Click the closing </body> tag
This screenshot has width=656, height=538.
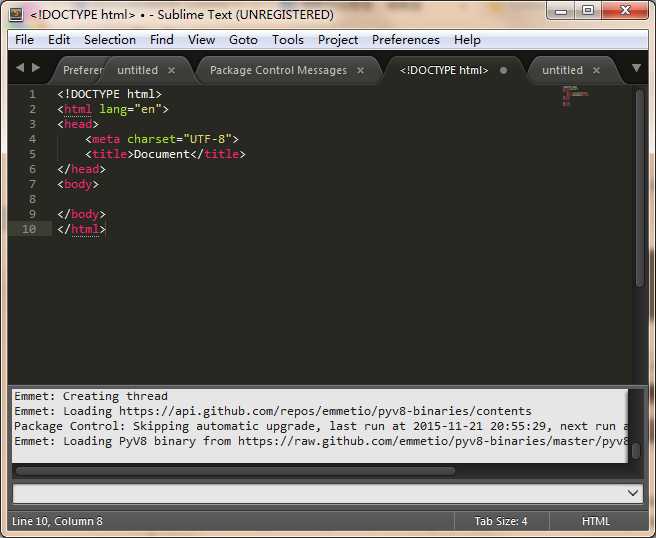pos(82,214)
